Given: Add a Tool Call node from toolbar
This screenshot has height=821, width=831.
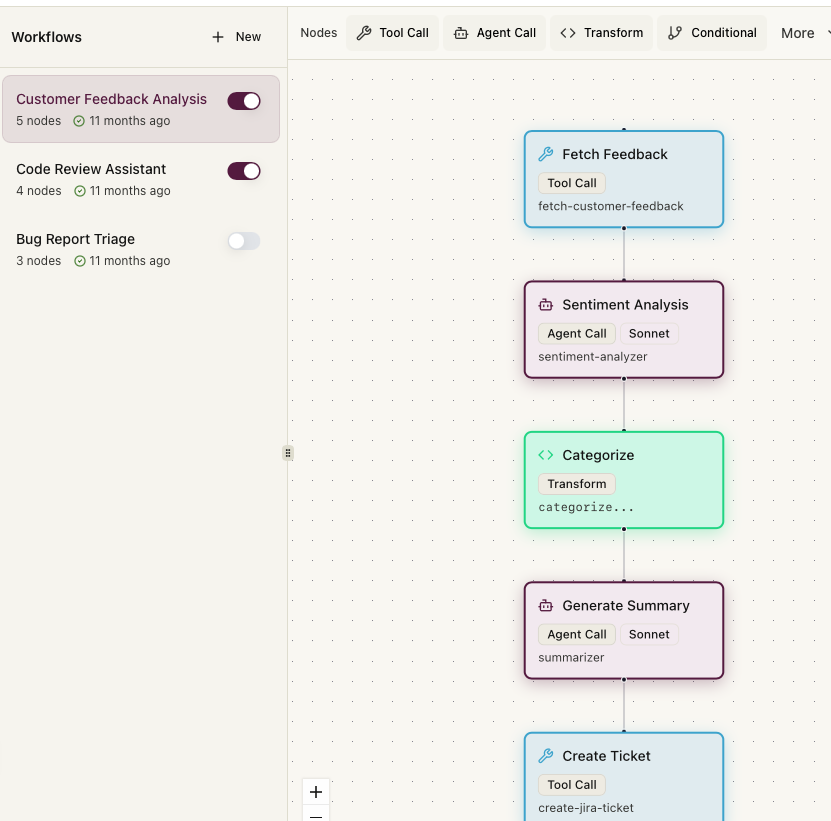Looking at the screenshot, I should 392,33.
